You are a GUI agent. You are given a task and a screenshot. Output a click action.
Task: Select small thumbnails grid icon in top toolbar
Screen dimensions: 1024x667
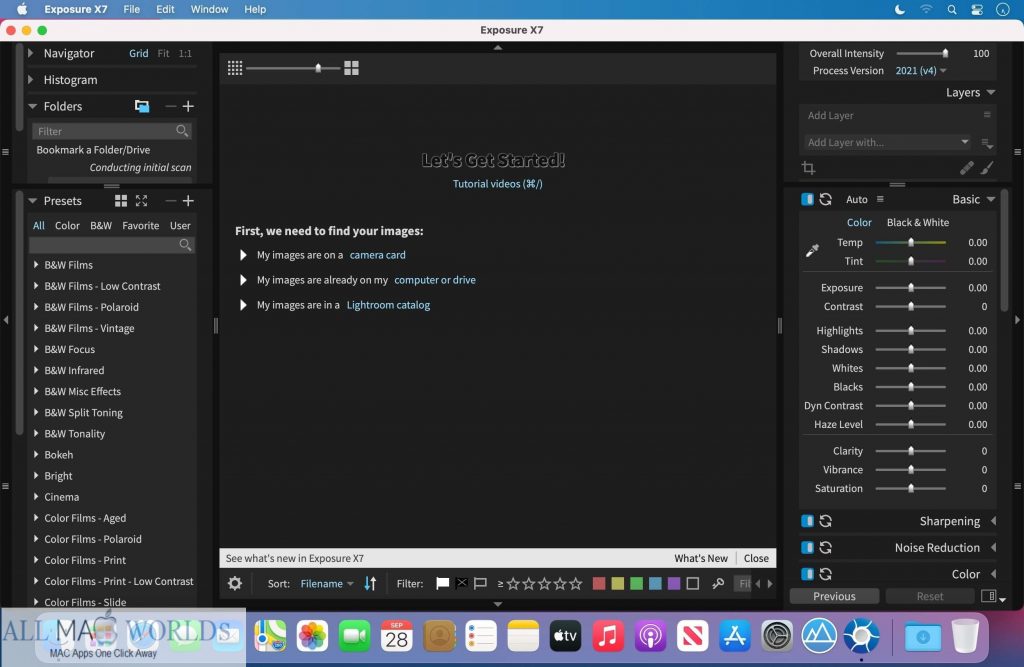[235, 68]
